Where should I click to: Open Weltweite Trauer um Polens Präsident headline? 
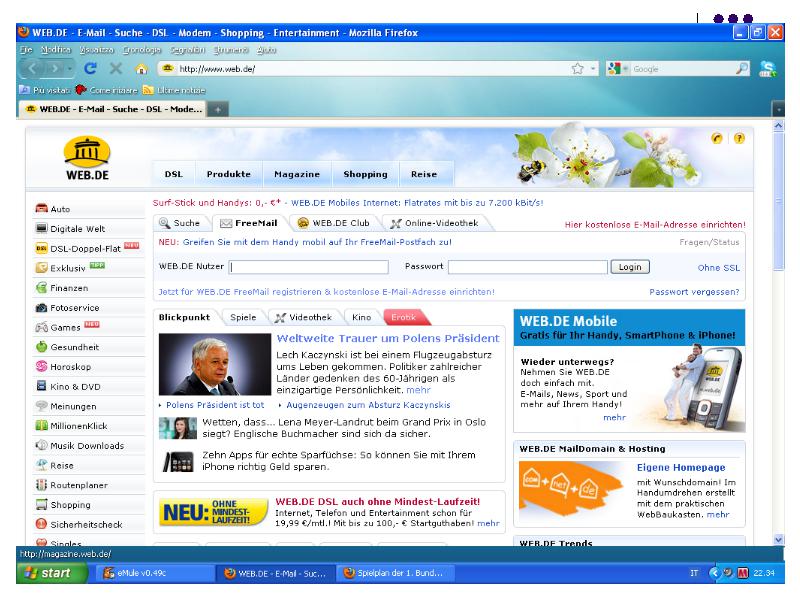coord(388,338)
